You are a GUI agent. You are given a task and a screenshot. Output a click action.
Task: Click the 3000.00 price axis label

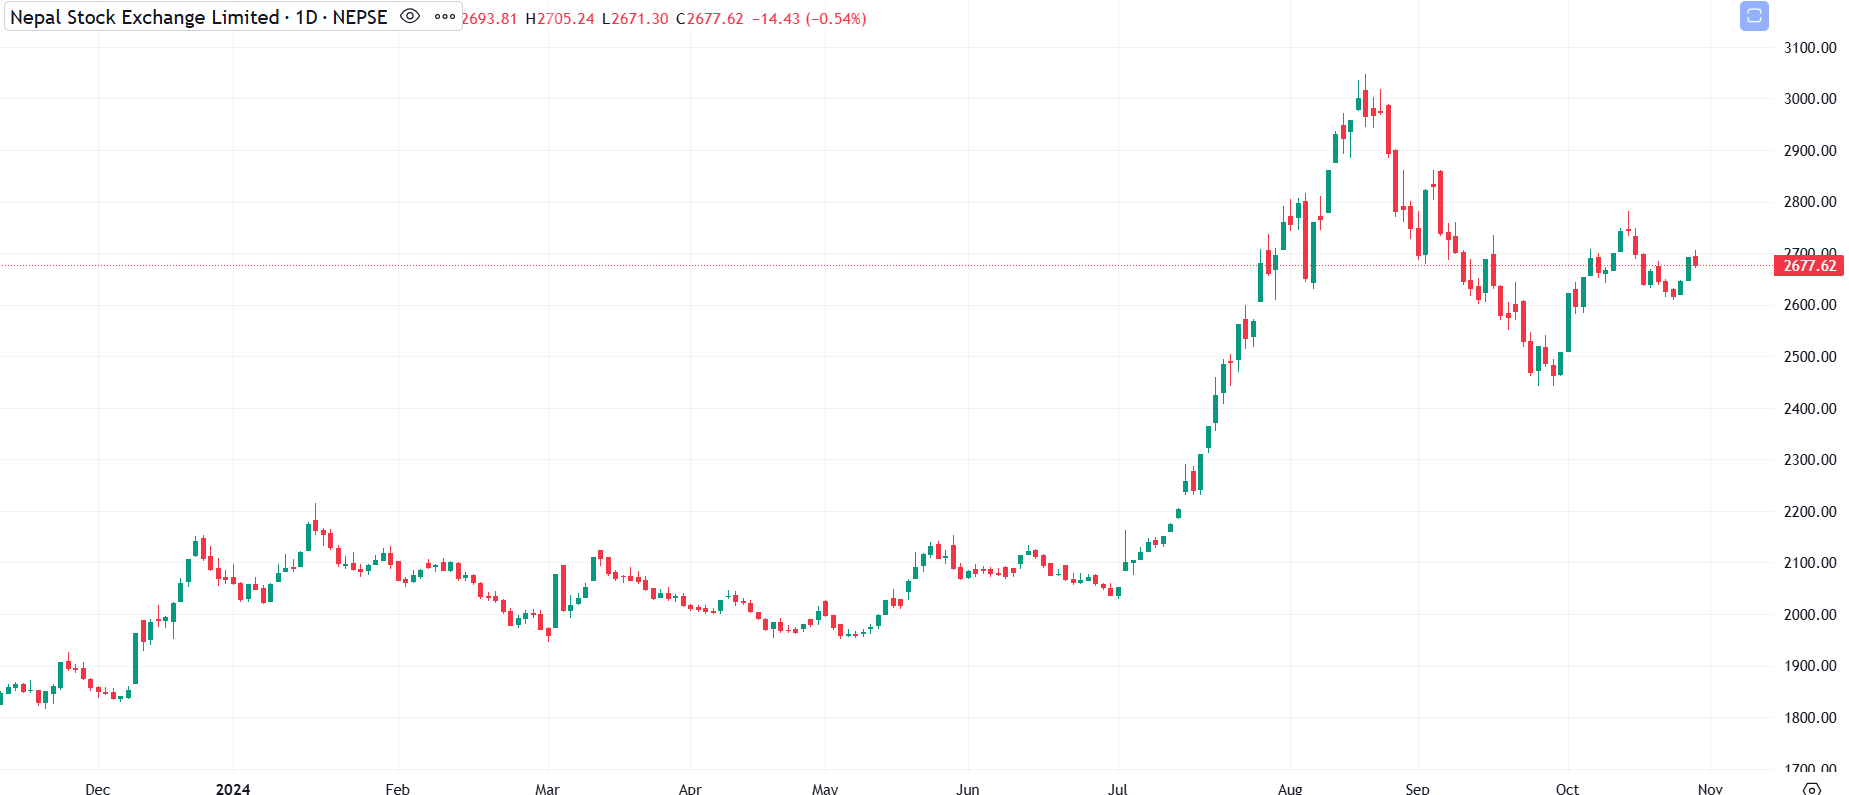click(1810, 99)
